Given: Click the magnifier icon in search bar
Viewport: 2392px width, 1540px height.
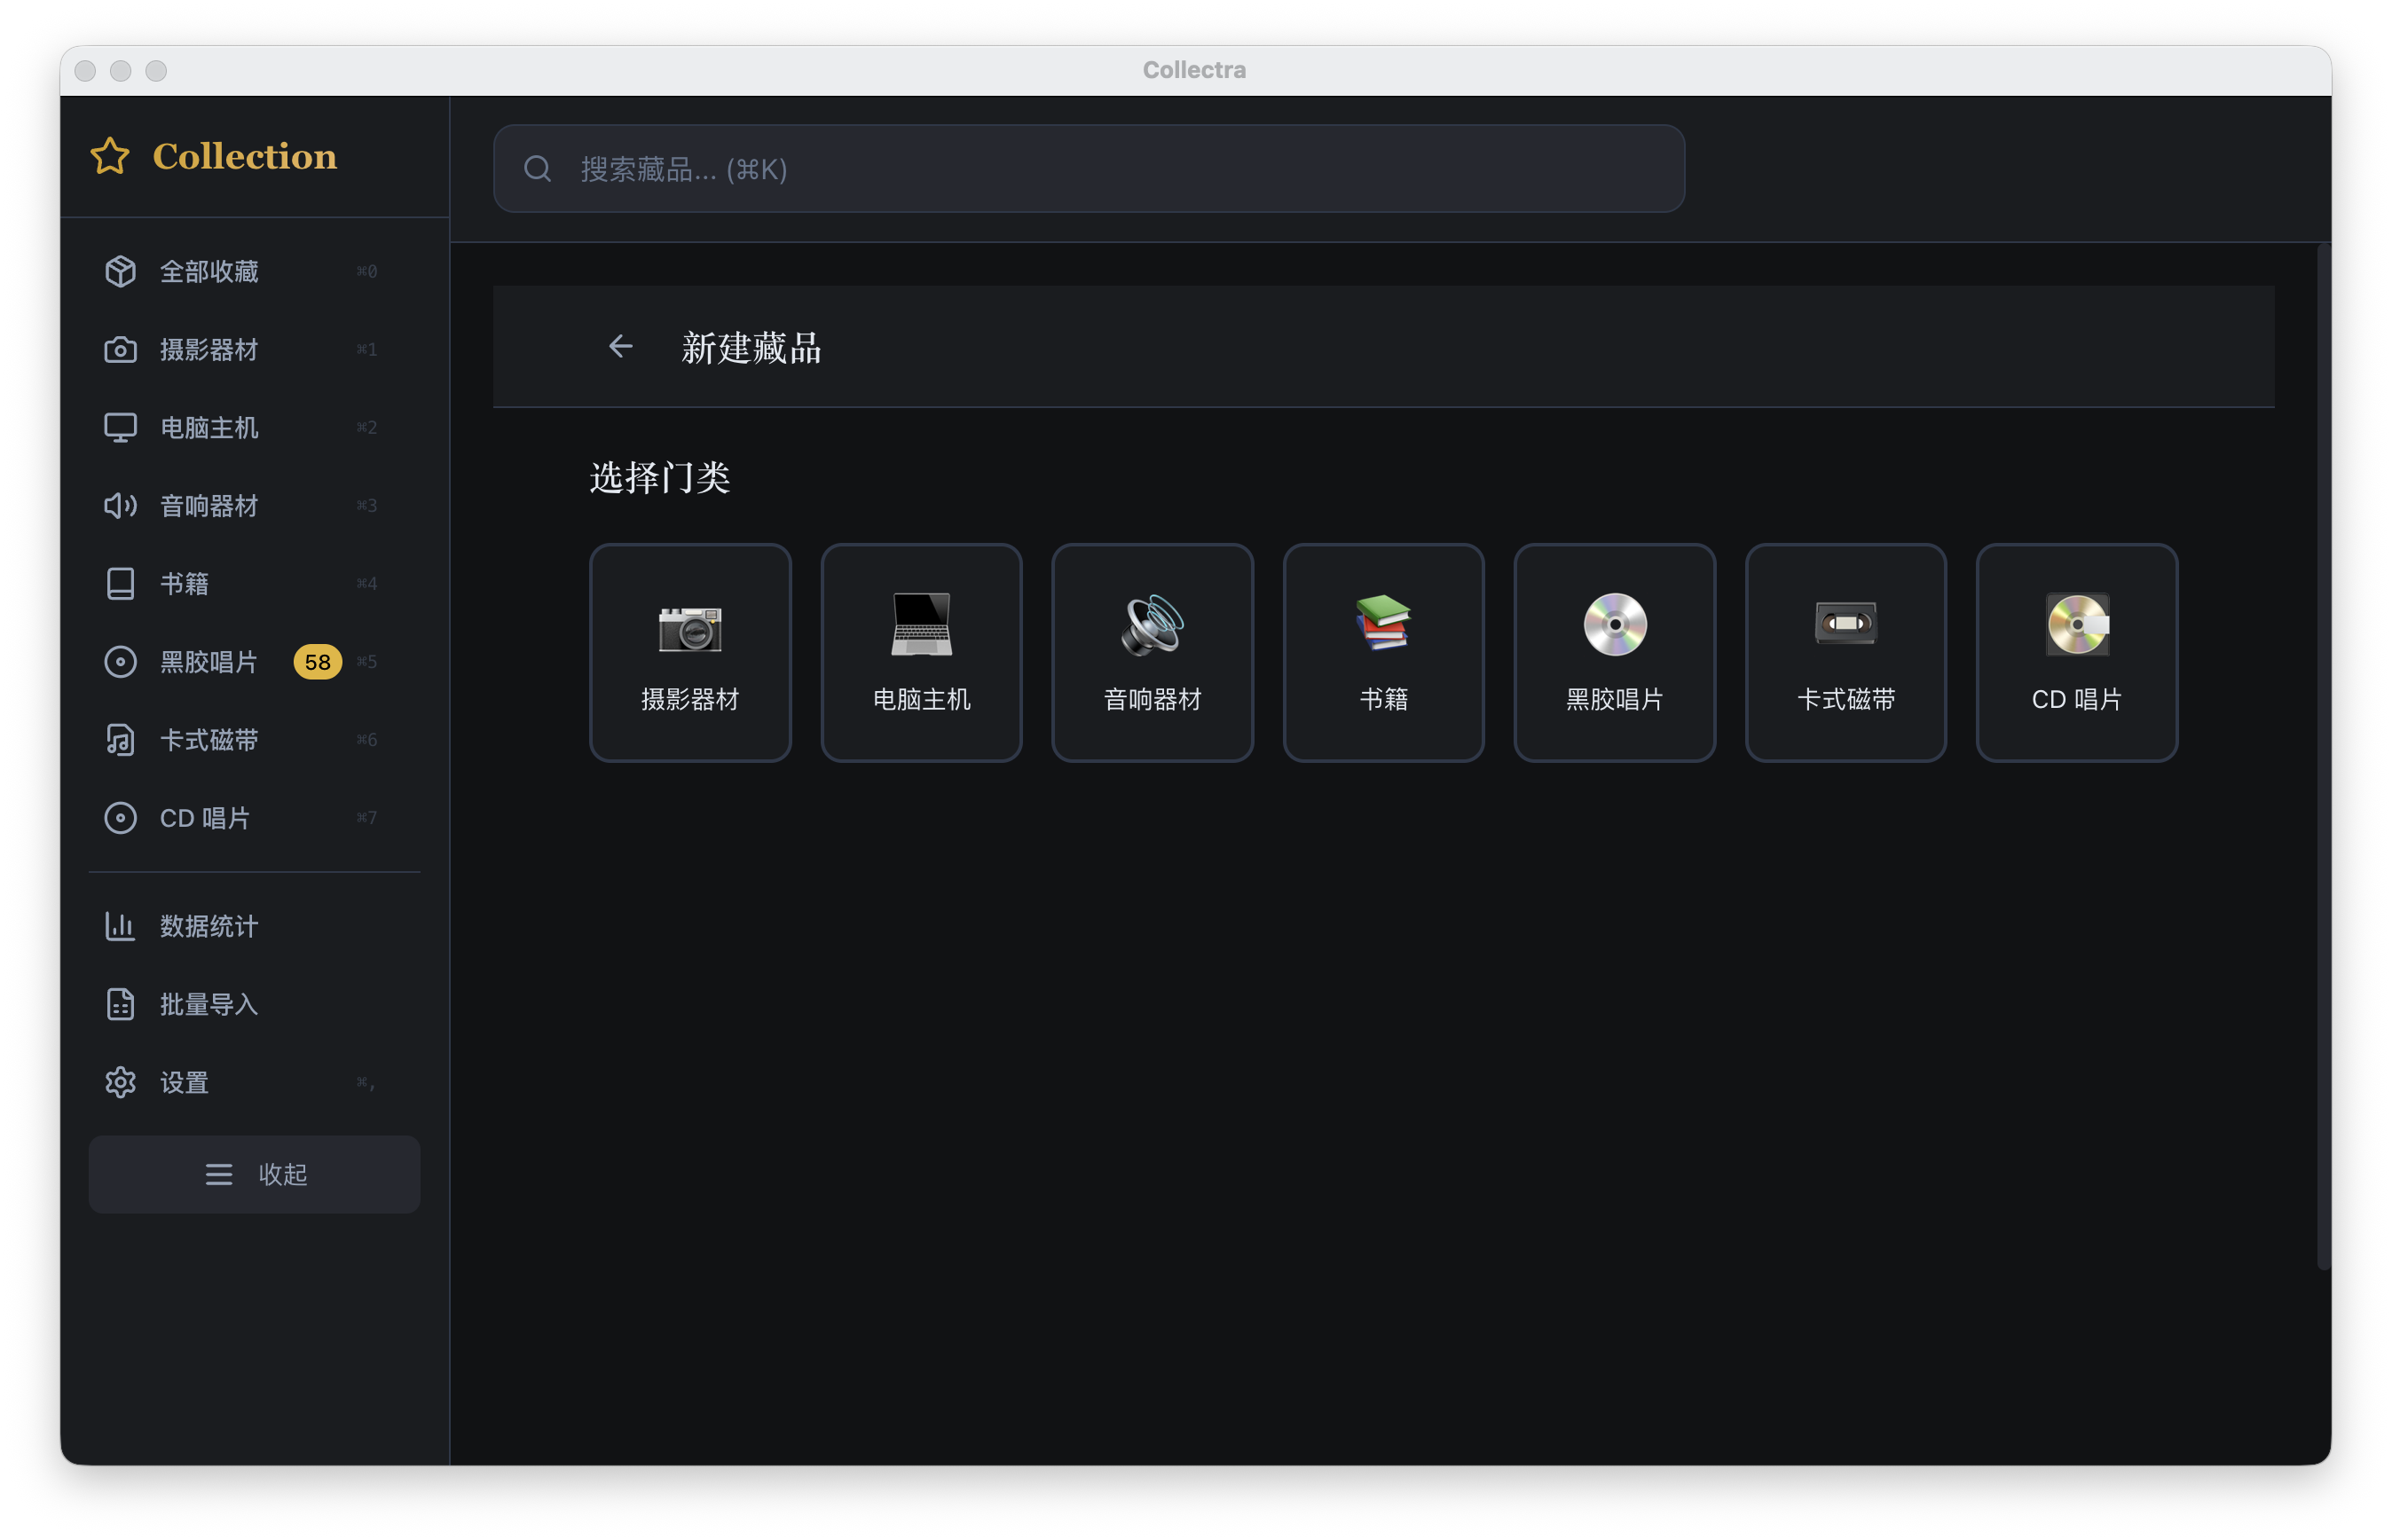Looking at the screenshot, I should [x=538, y=169].
